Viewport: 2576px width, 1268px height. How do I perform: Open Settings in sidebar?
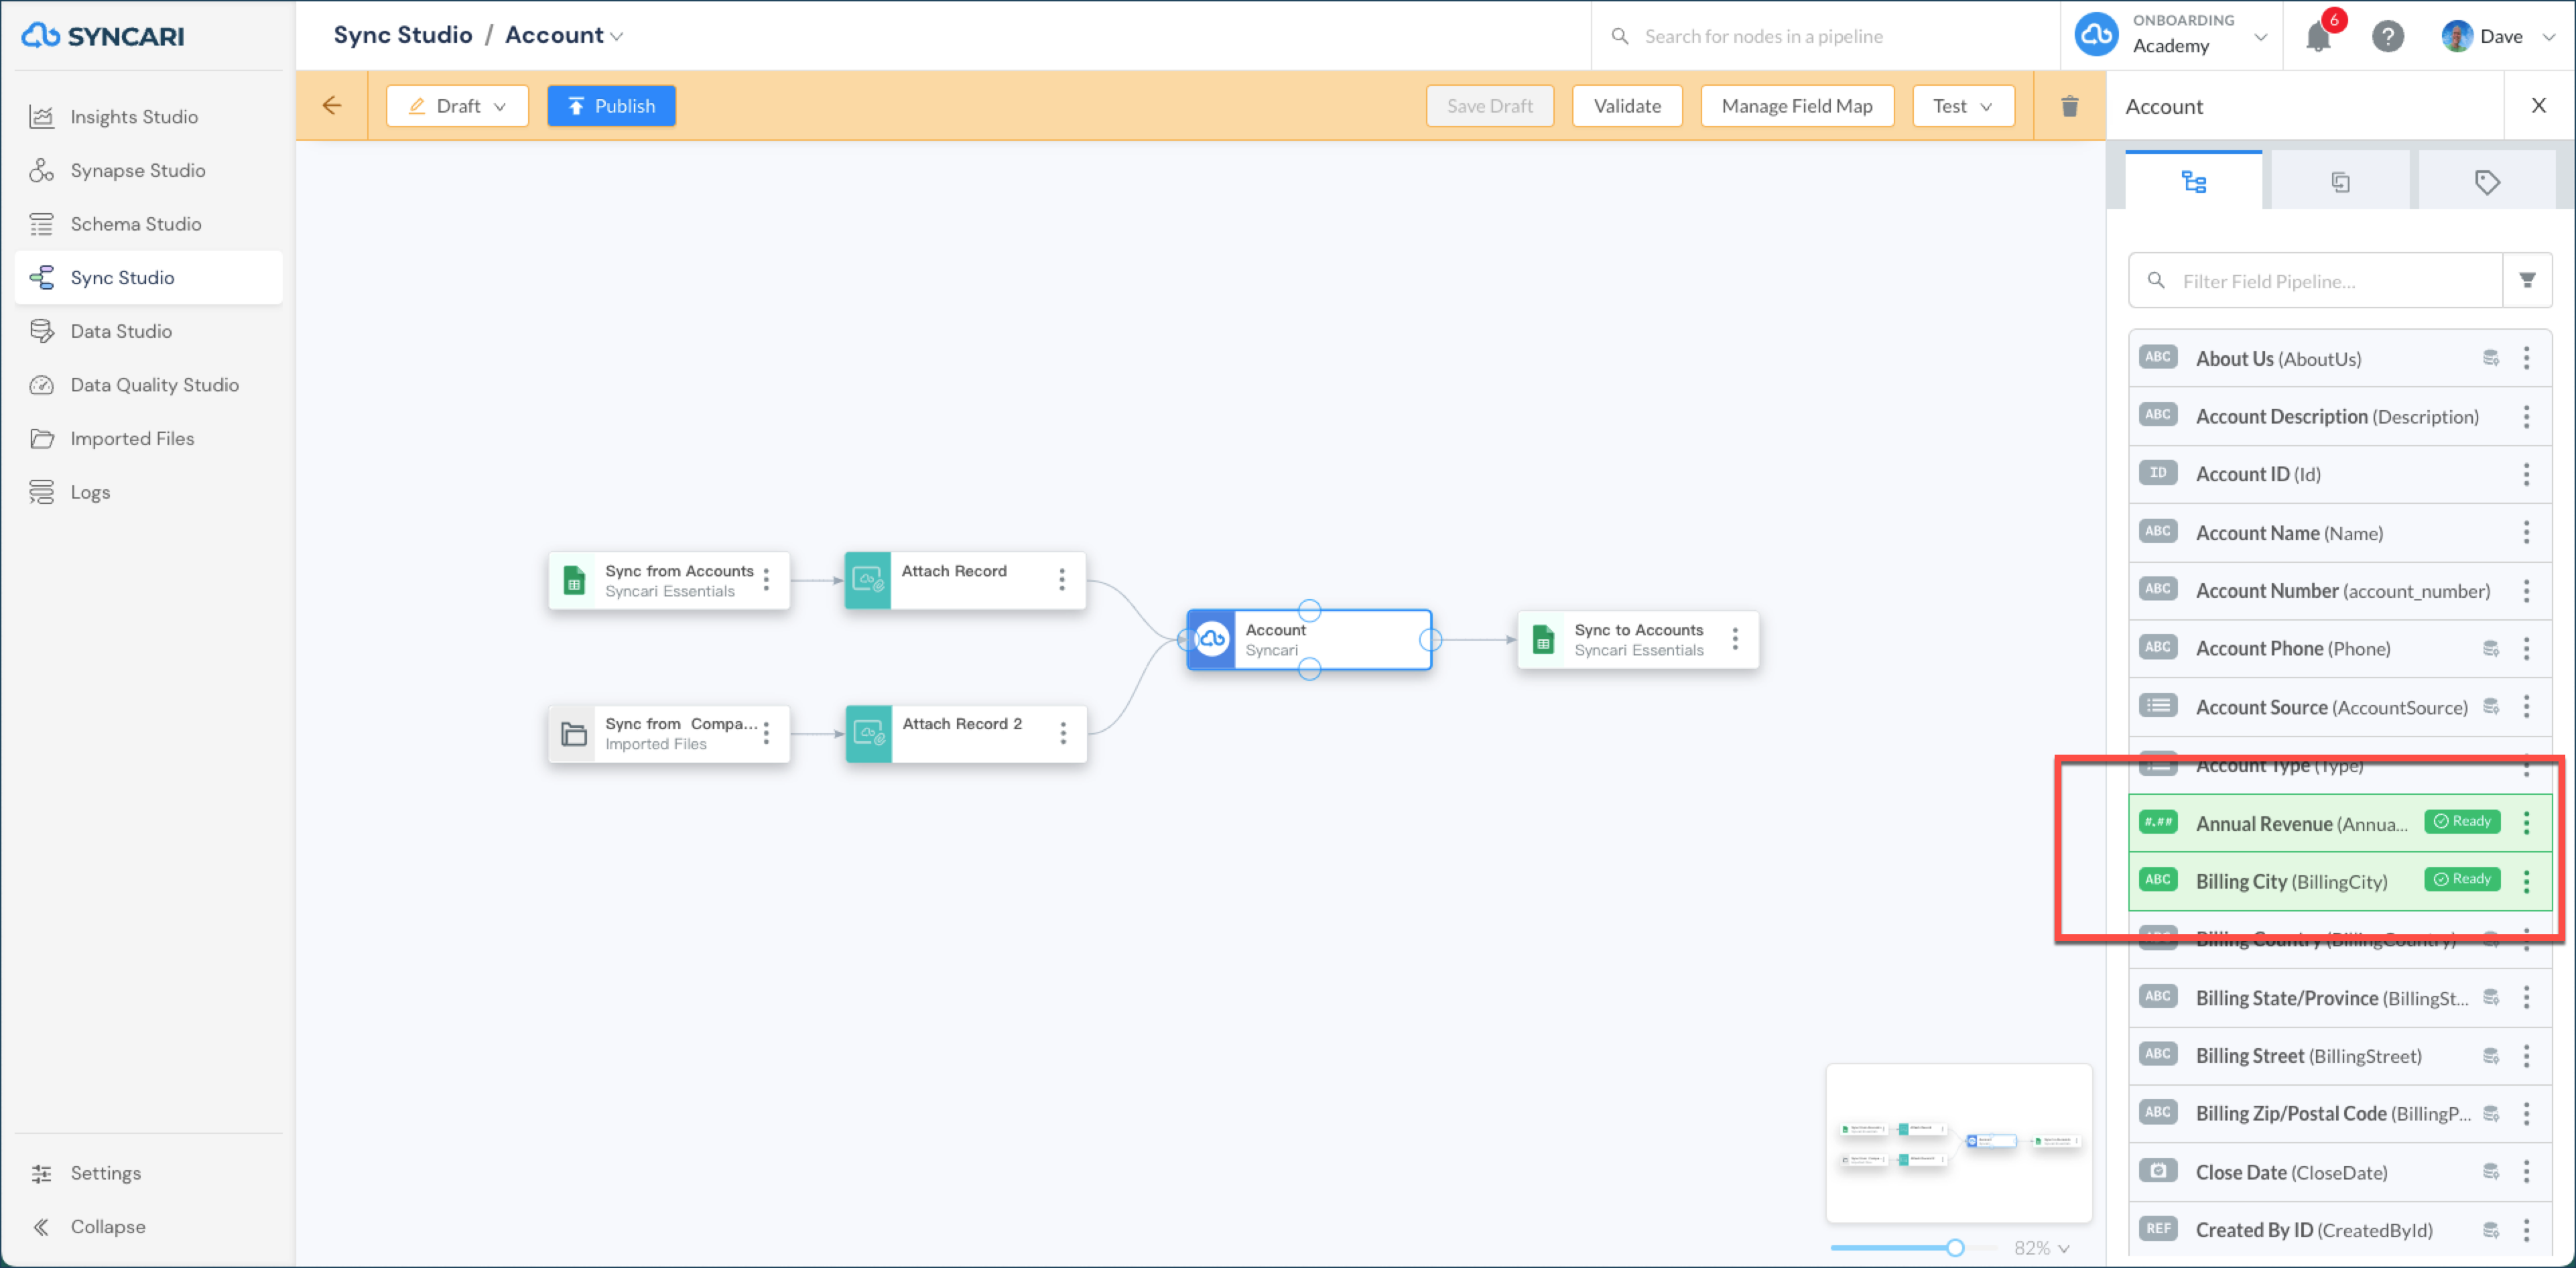pyautogui.click(x=105, y=1172)
